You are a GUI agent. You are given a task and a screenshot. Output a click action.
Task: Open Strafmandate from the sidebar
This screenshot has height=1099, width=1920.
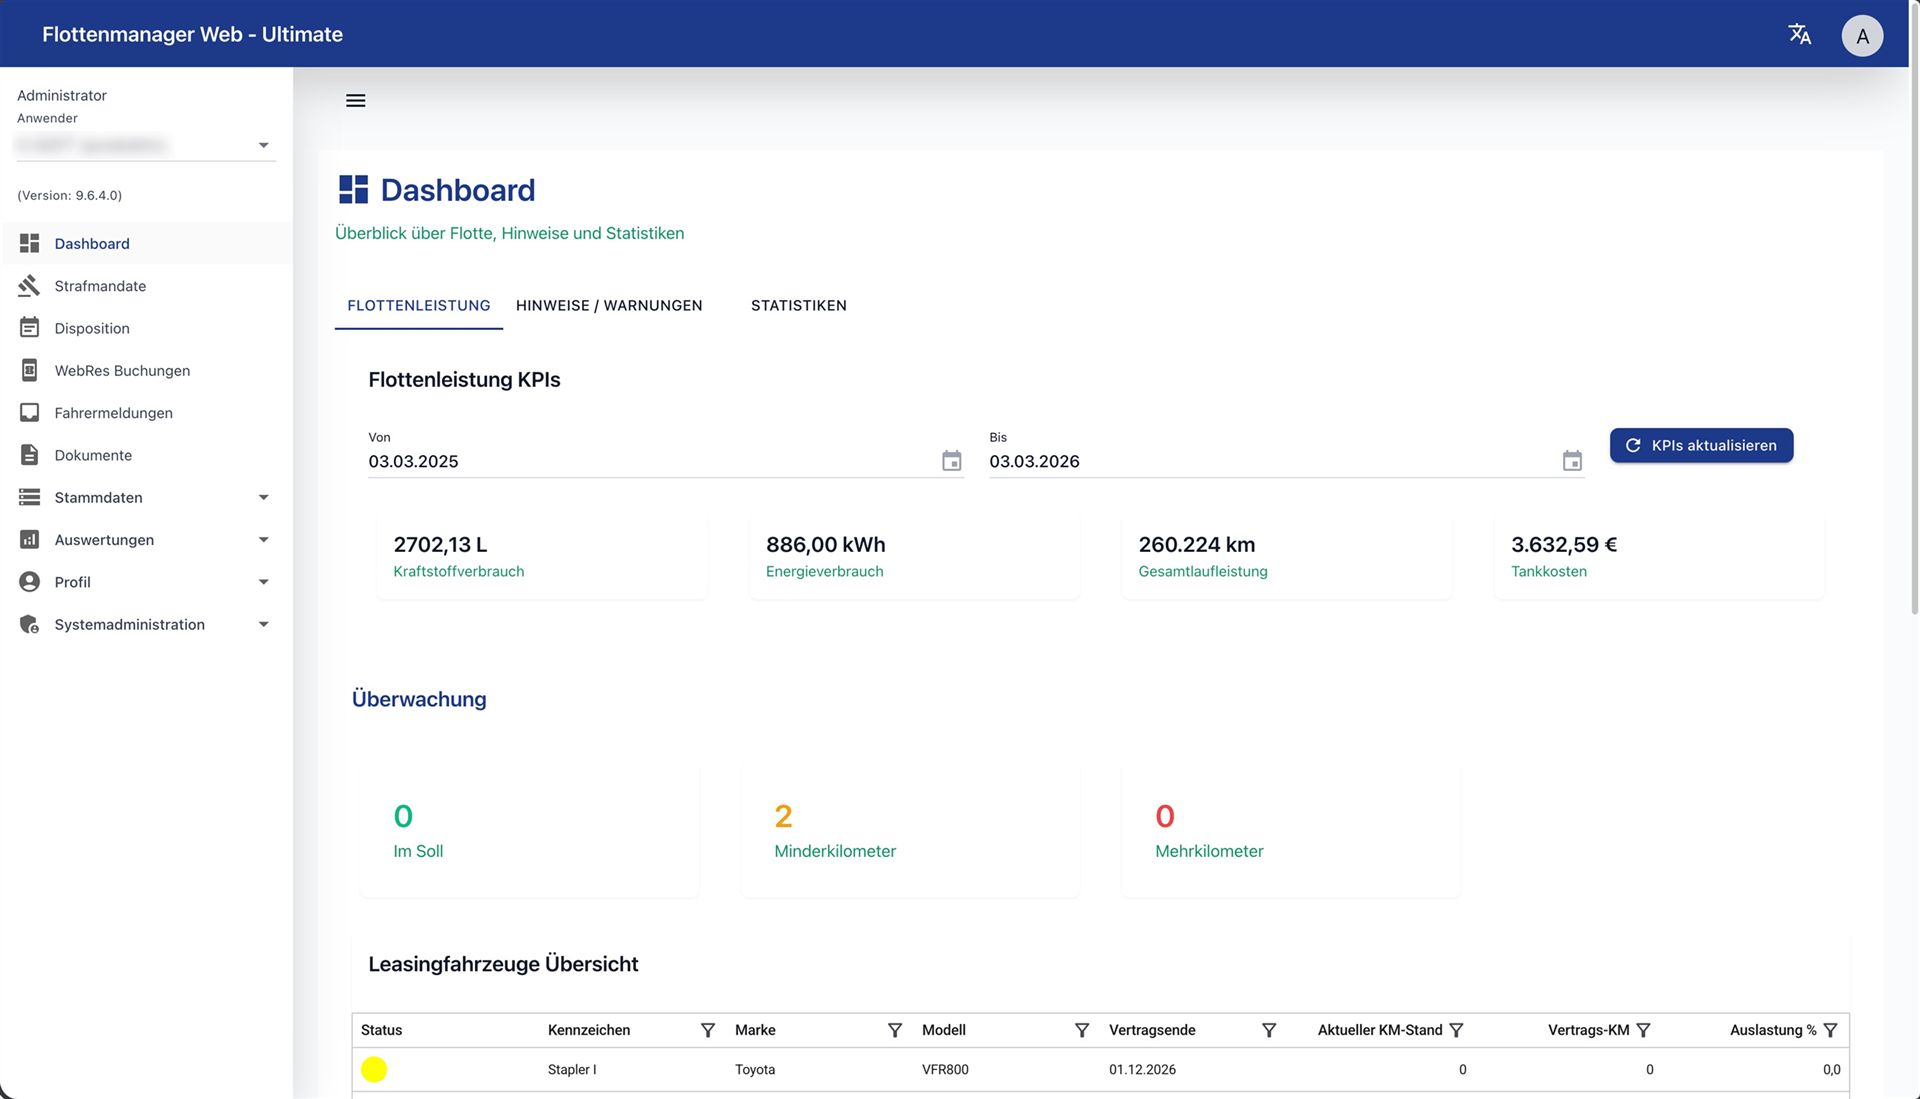[100, 286]
